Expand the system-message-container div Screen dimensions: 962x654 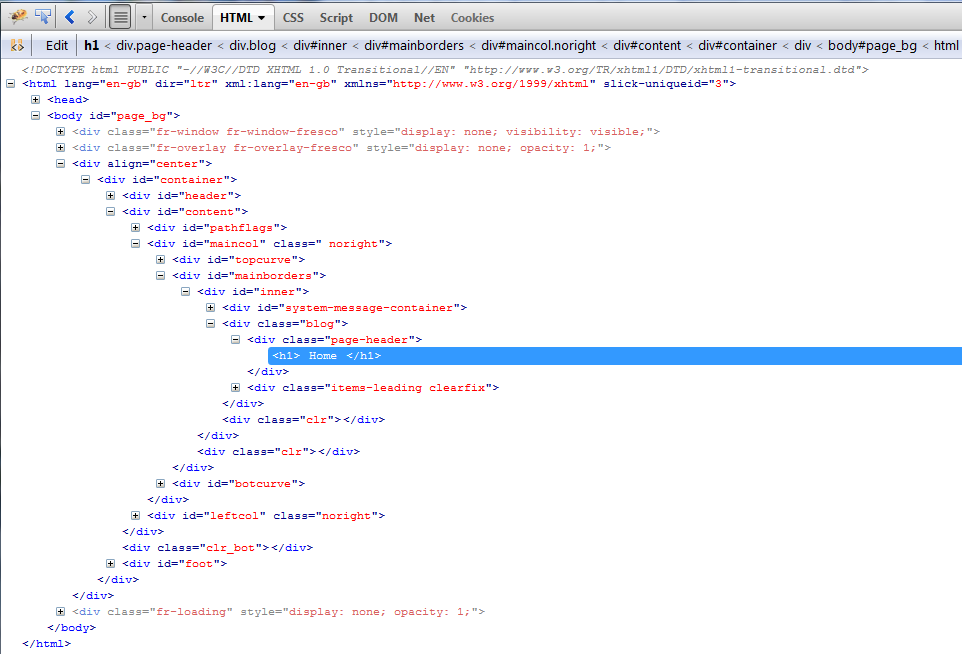click(x=210, y=307)
